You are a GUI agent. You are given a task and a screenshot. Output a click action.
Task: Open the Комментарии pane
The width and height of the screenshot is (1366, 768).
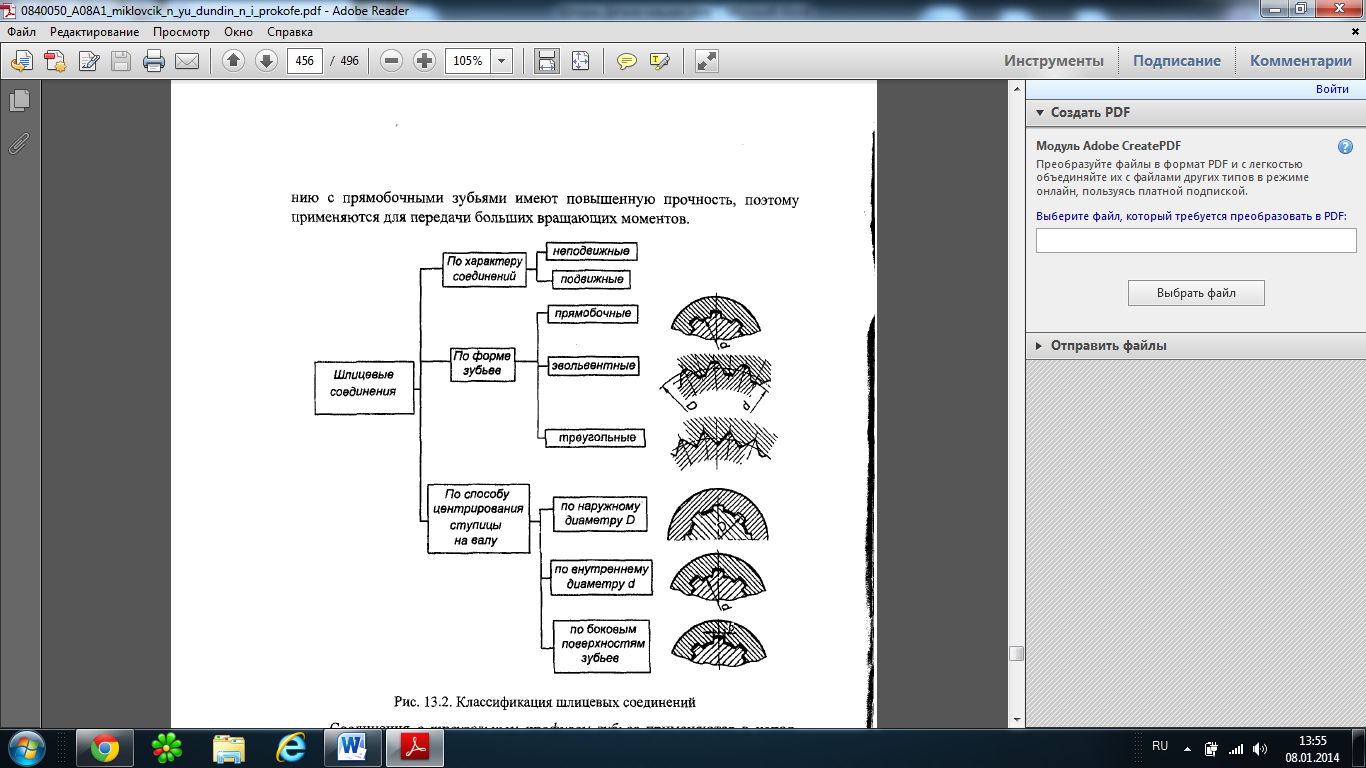pyautogui.click(x=1301, y=61)
